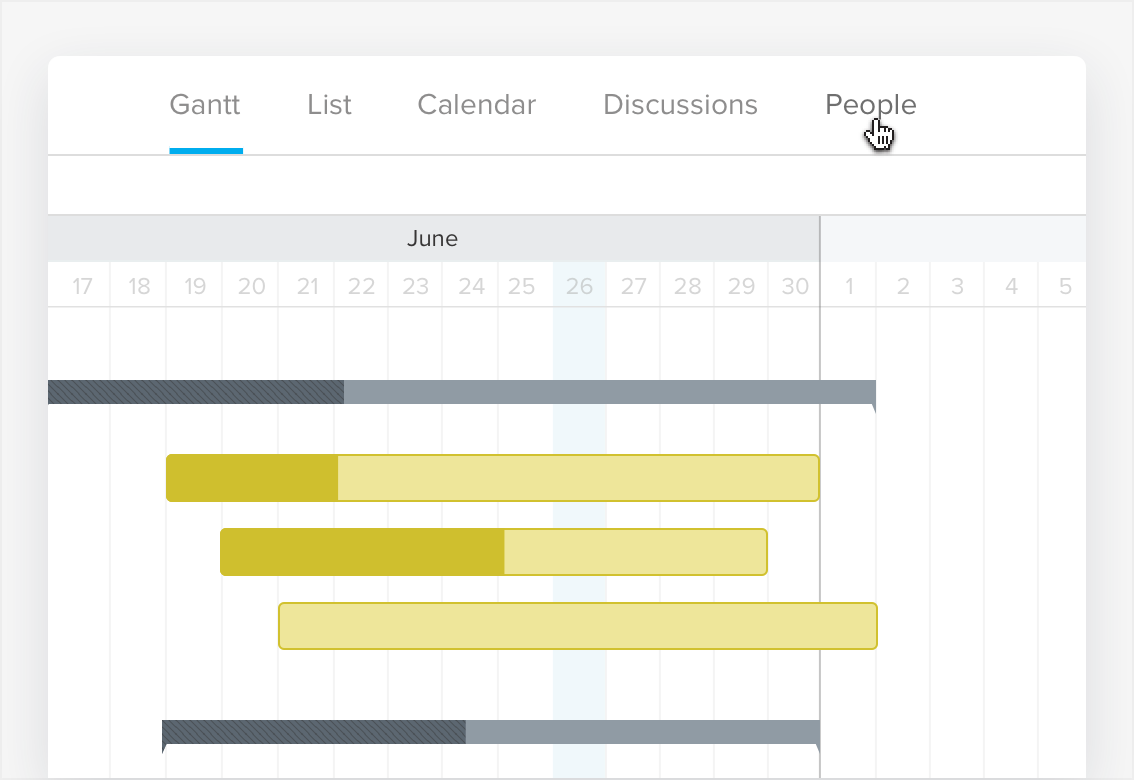Open the Calendar tab
The height and width of the screenshot is (780, 1134).
click(476, 104)
